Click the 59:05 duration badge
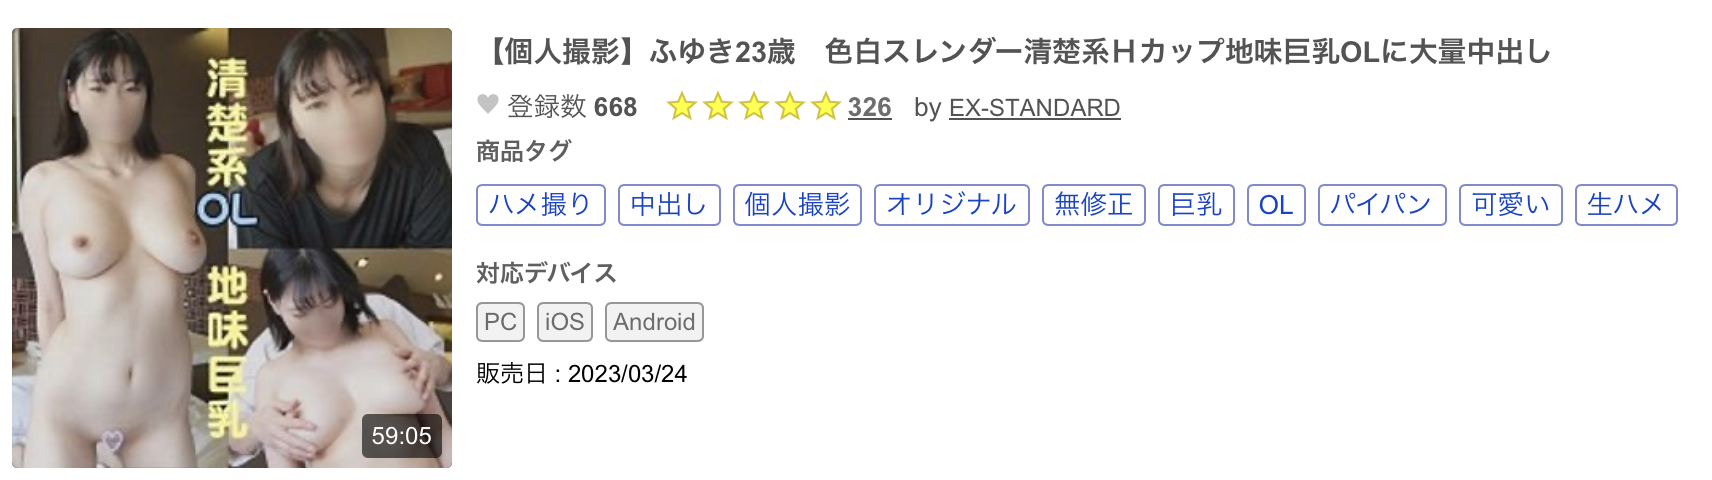Viewport: 1712px width, 480px height. click(x=401, y=436)
